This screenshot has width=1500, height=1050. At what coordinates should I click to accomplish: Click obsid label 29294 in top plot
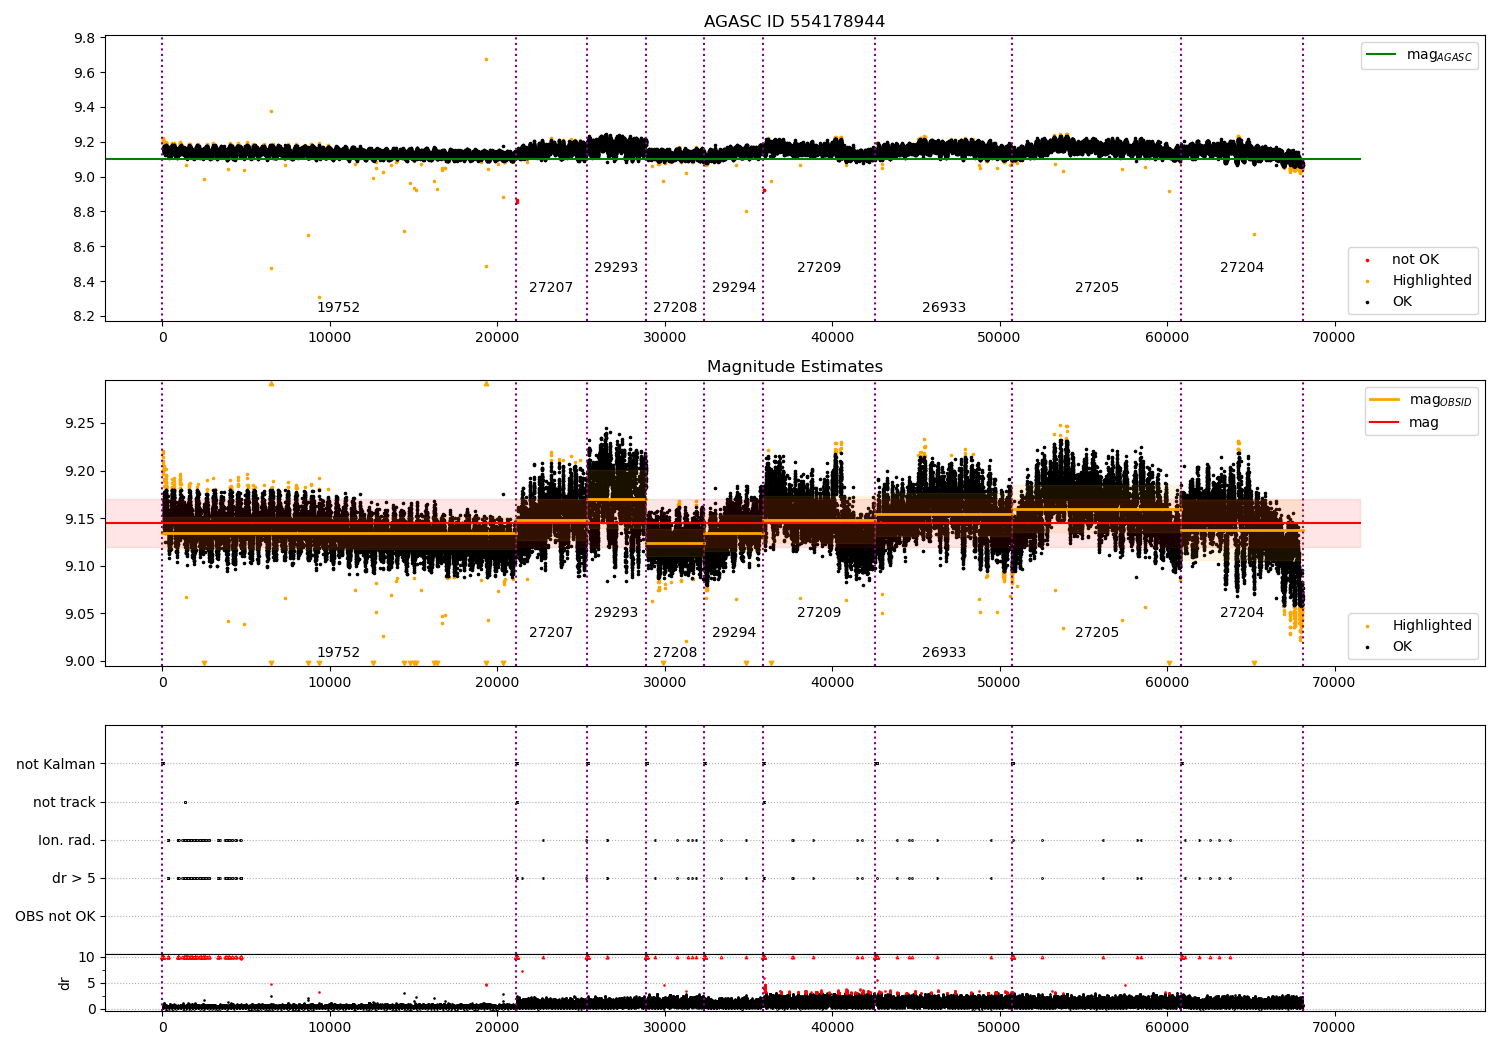point(734,288)
